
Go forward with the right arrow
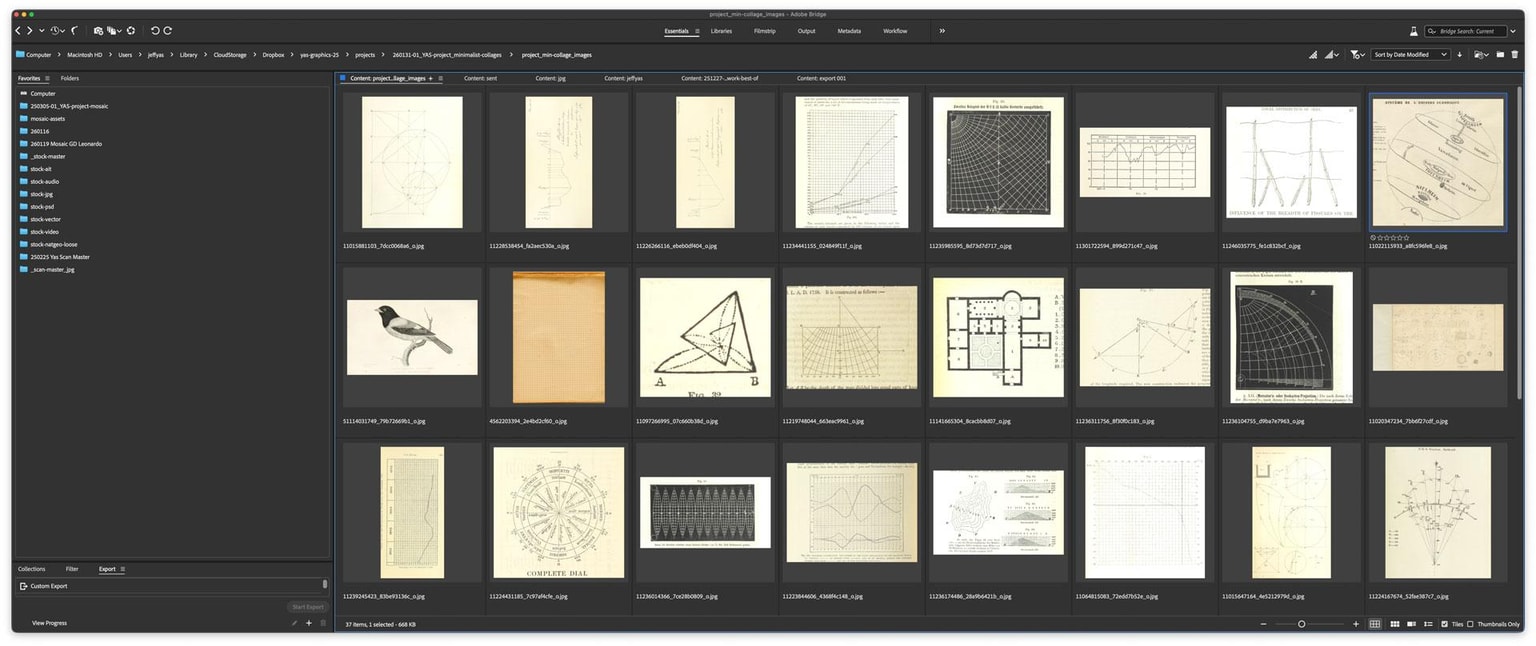(x=29, y=31)
